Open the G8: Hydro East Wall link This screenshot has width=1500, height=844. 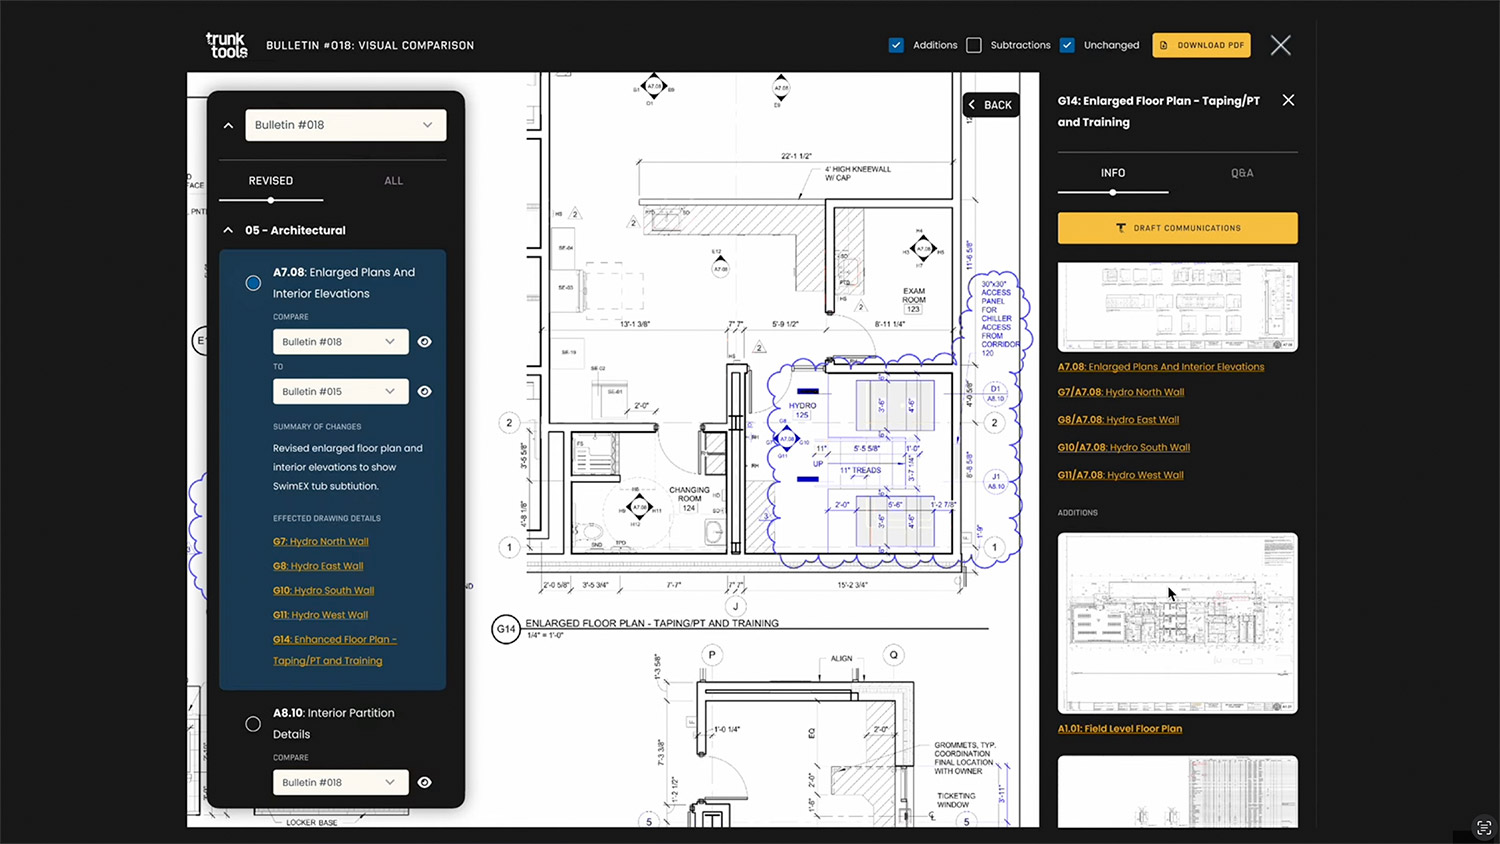pos(318,566)
